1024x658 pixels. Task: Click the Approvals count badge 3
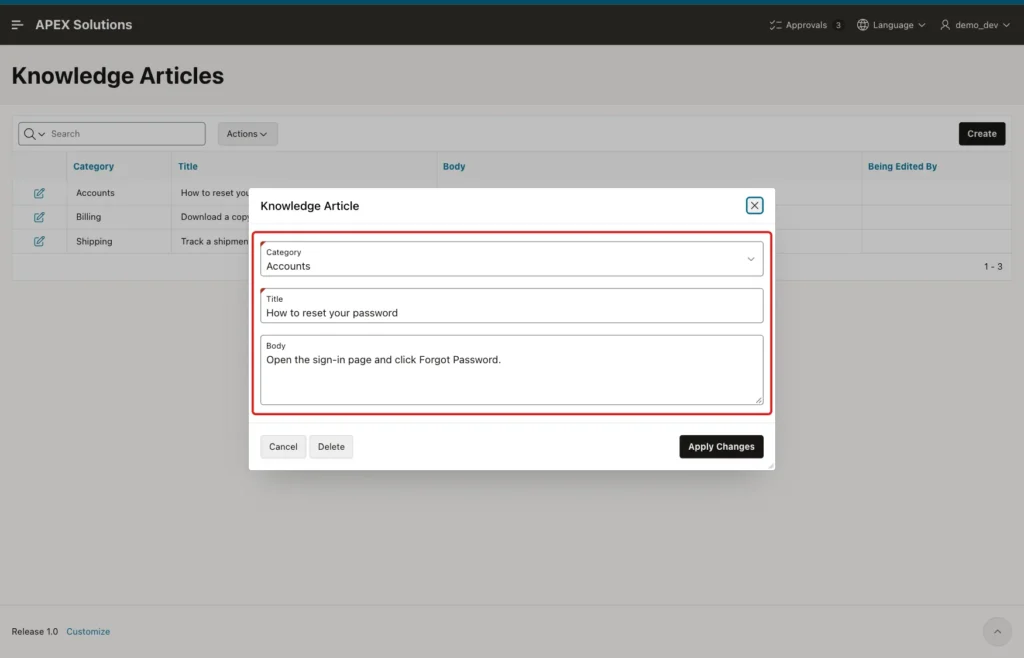(838, 25)
